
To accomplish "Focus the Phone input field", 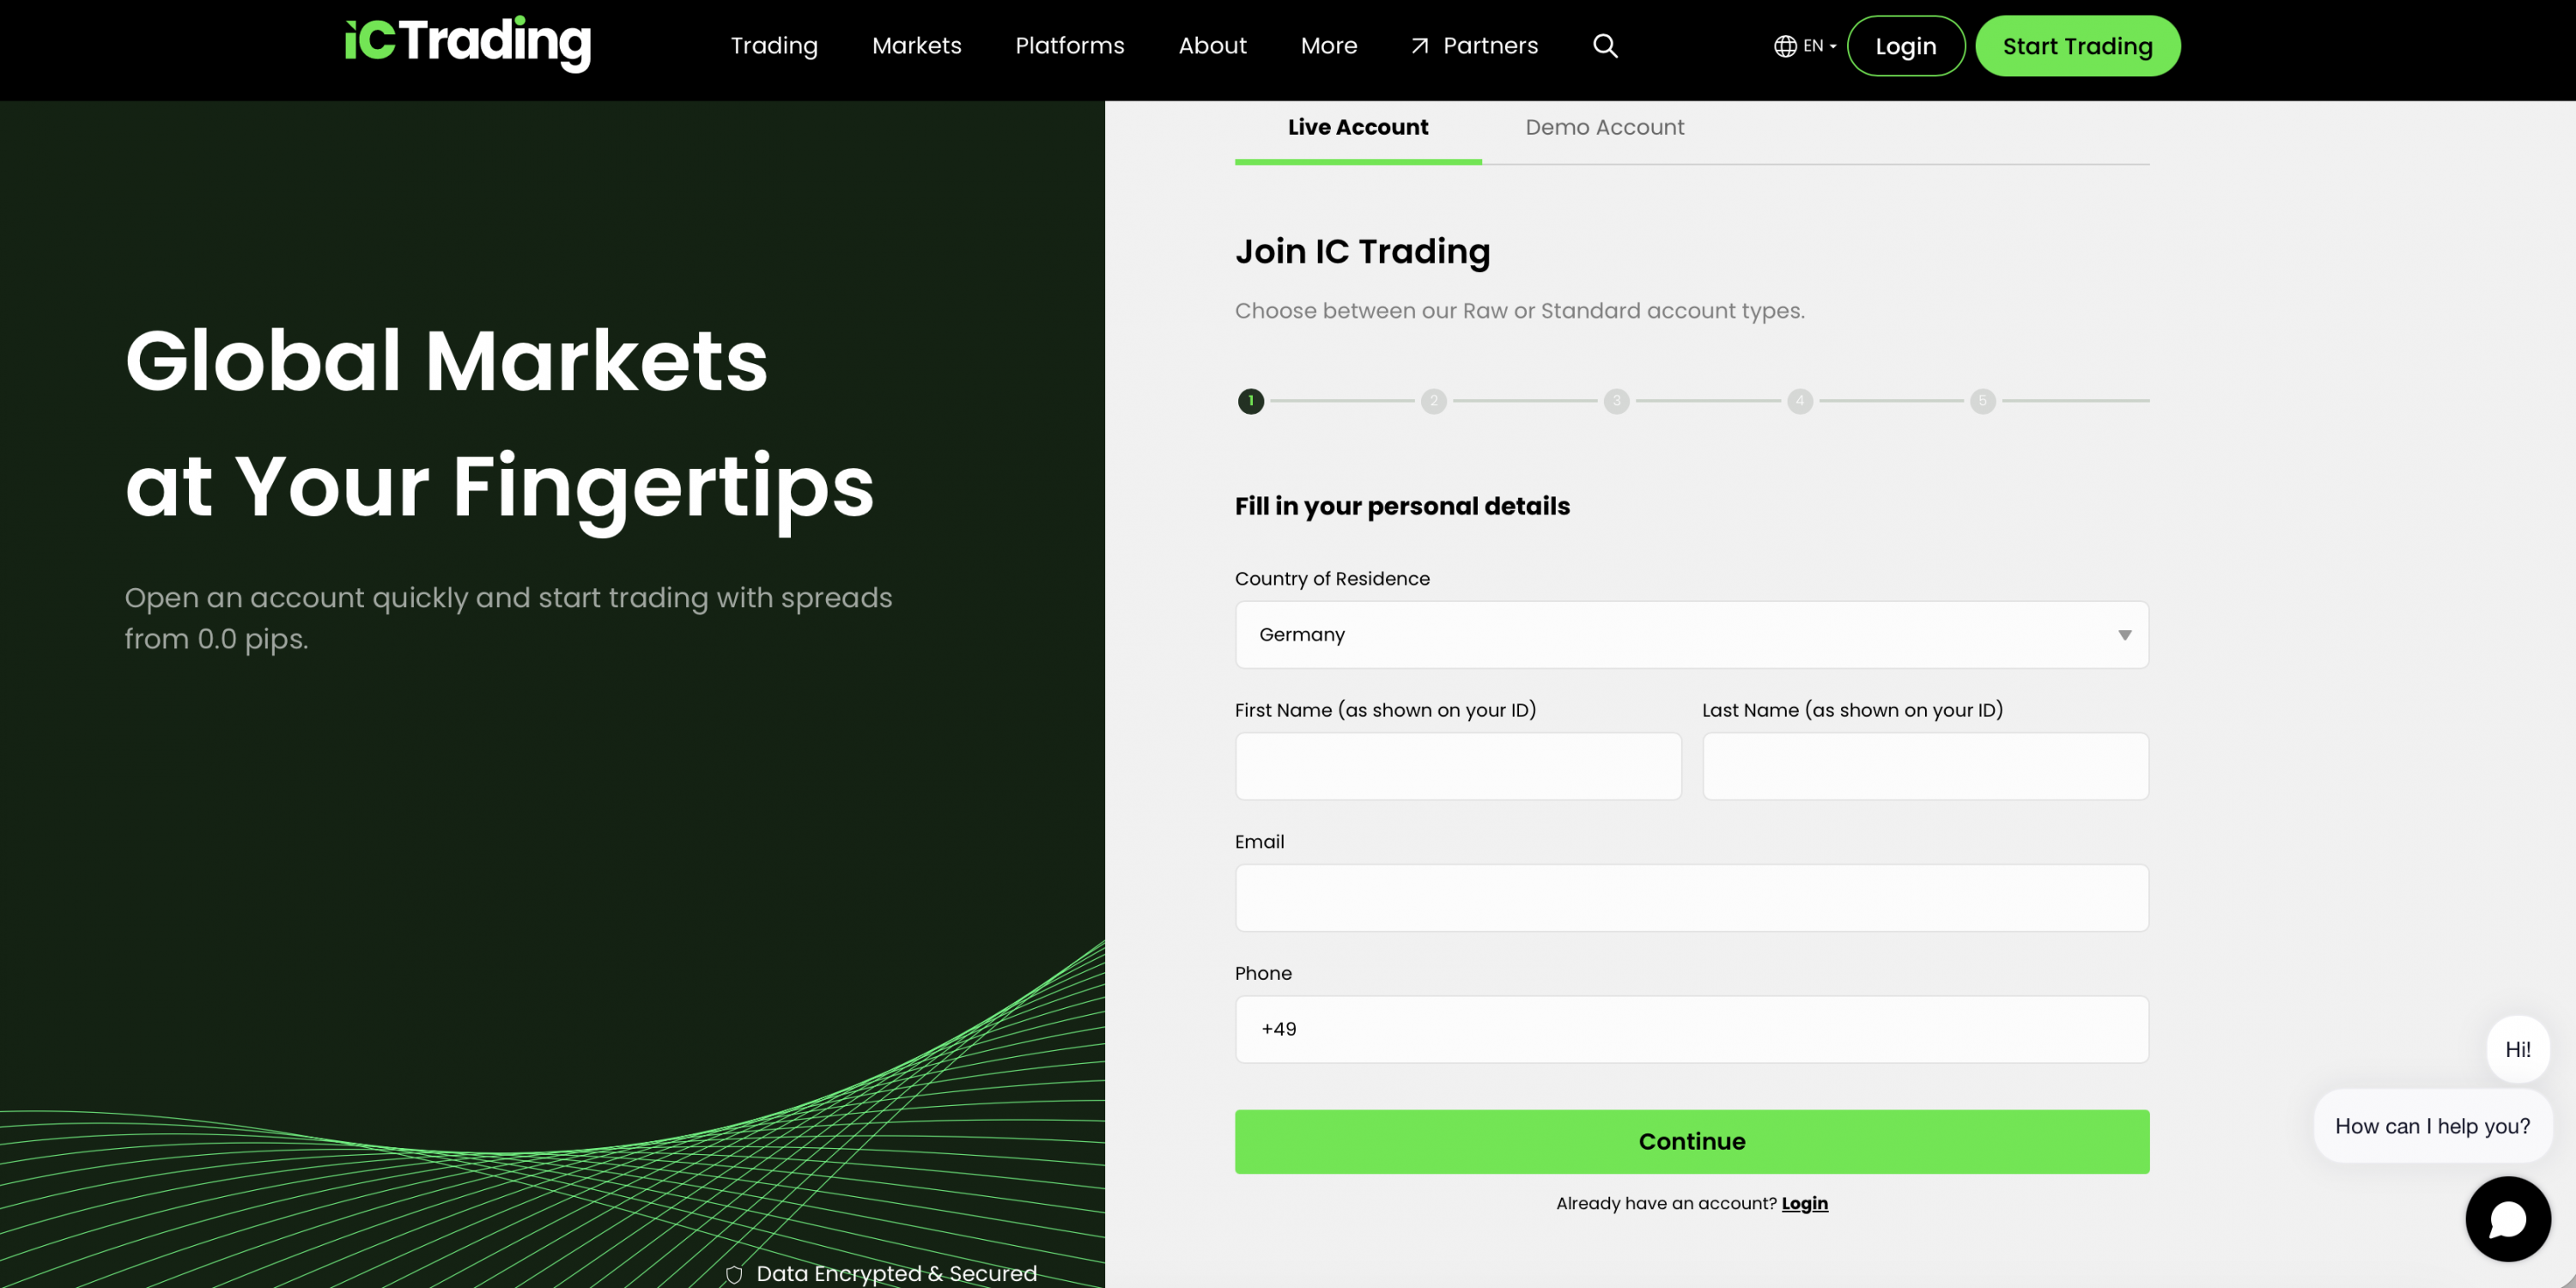I will tap(1692, 1030).
